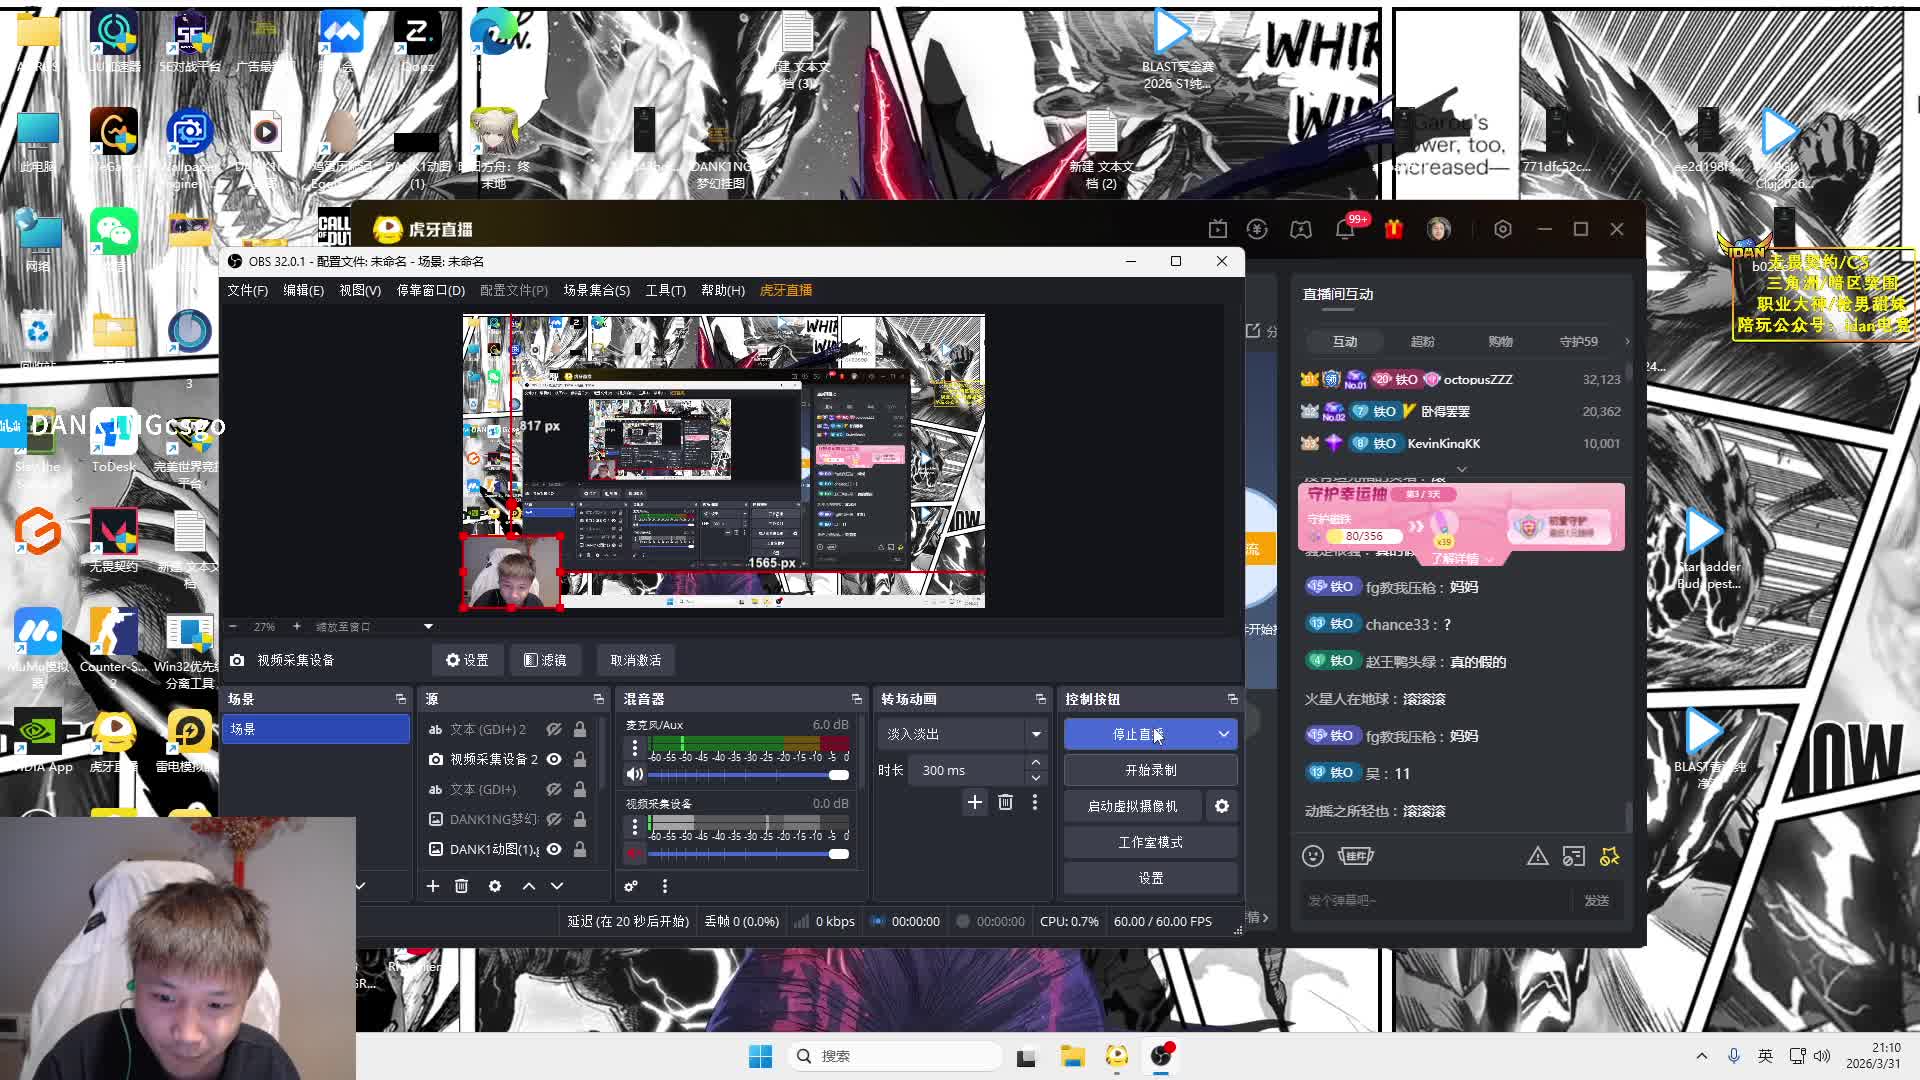Open virtual camera settings gear
1920x1080 pixels.
[x=1222, y=806]
